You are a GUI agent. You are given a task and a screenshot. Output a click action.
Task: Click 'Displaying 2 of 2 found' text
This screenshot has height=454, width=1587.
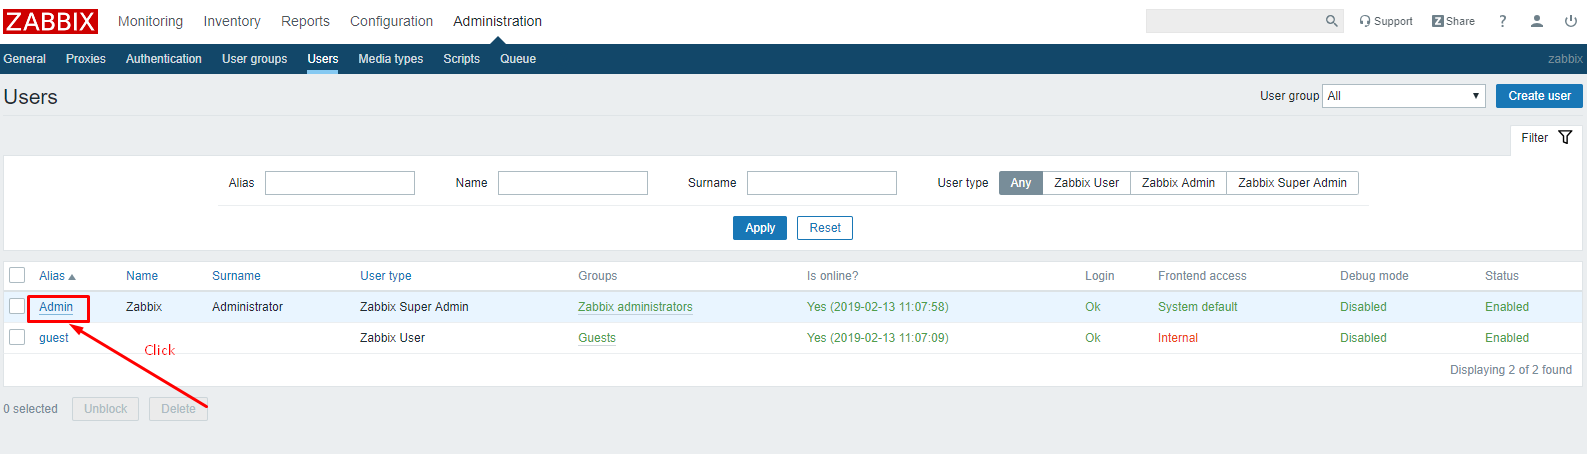pos(1511,370)
